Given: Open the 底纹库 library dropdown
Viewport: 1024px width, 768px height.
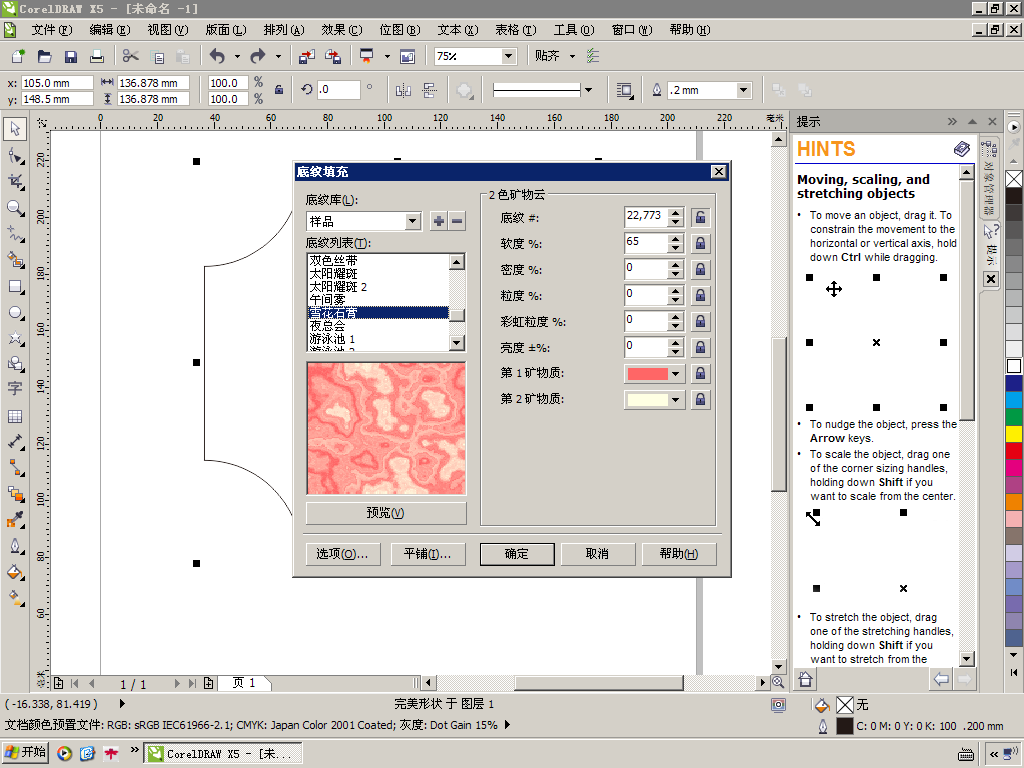Looking at the screenshot, I should point(412,221).
